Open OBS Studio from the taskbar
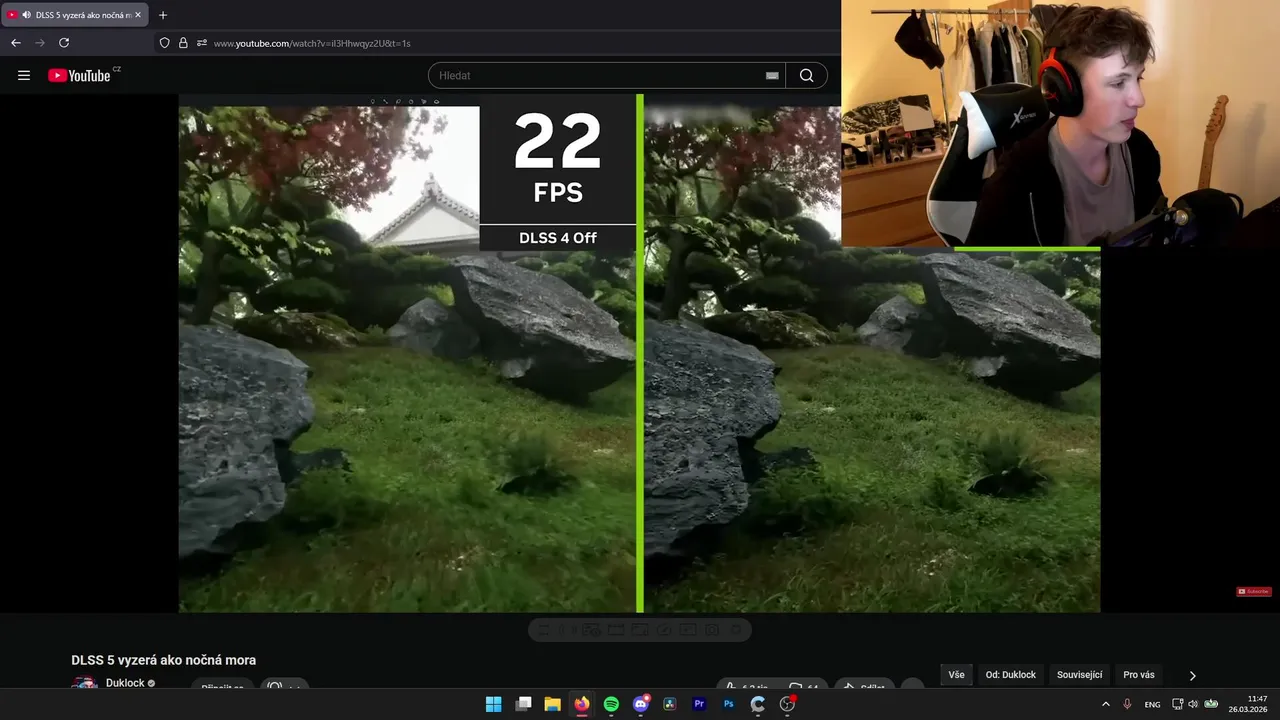This screenshot has height=720, width=1280. coord(787,704)
